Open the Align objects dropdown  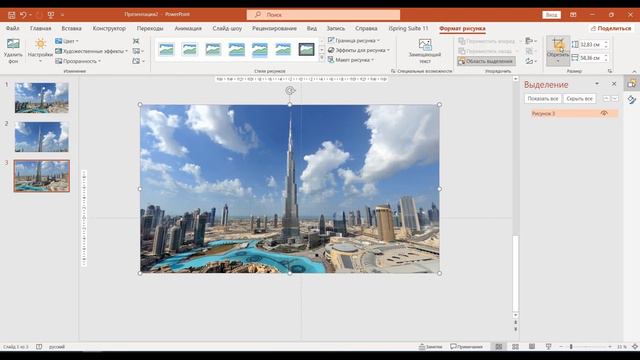[x=531, y=41]
